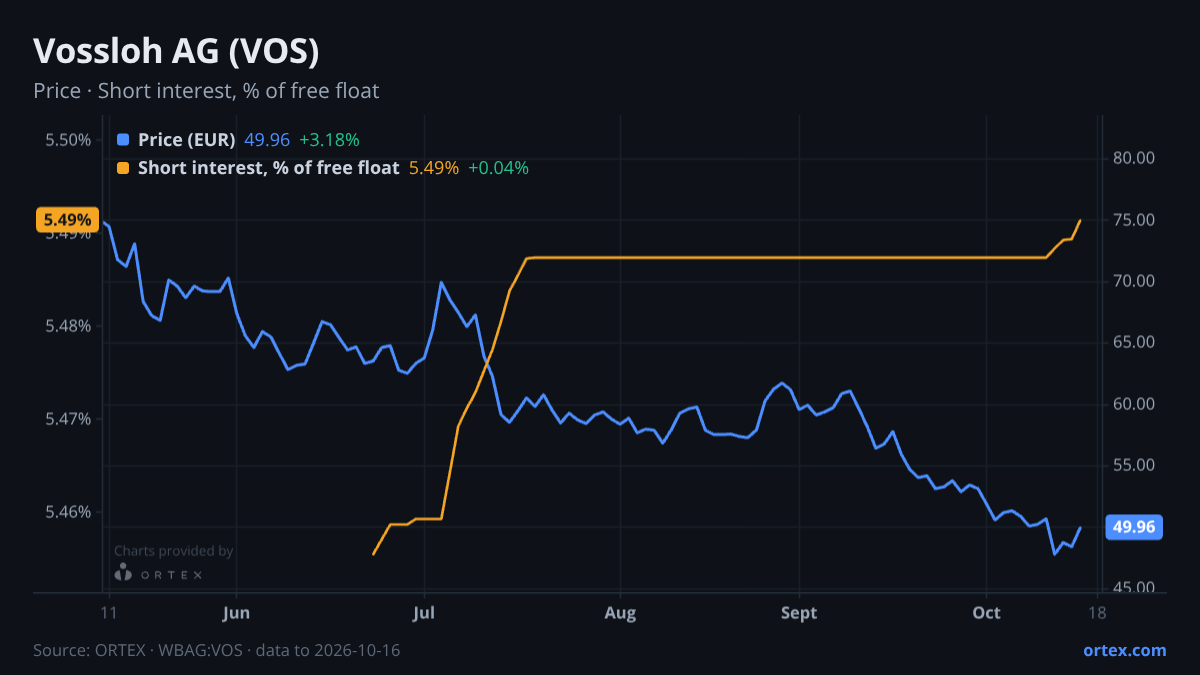
Task: Click the 60.00 right axis label
Action: point(1133,404)
